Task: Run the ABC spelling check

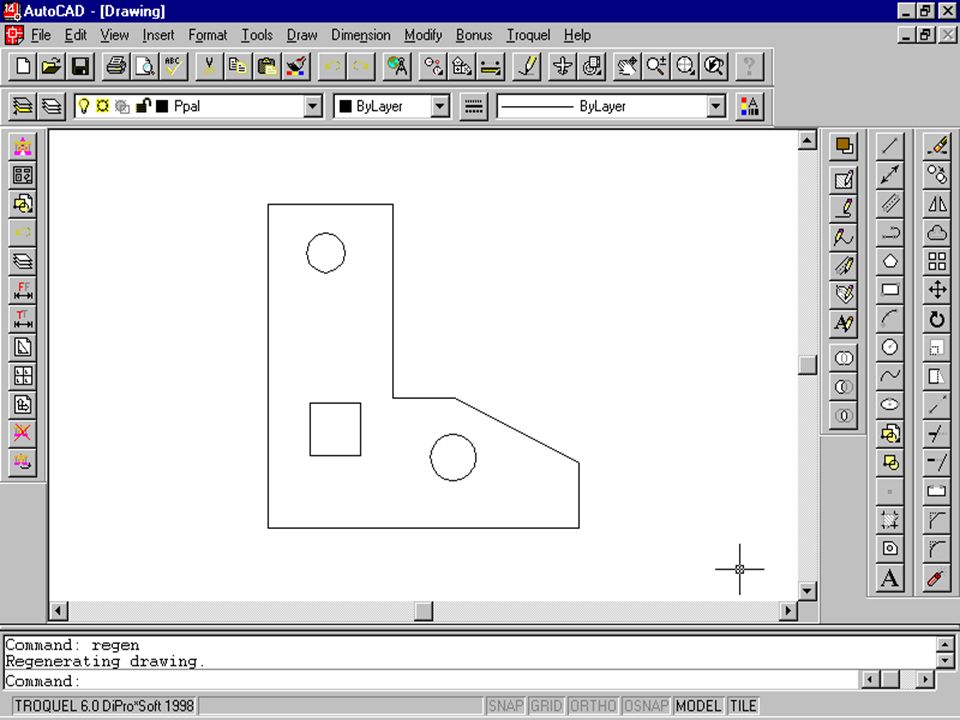Action: (x=173, y=66)
